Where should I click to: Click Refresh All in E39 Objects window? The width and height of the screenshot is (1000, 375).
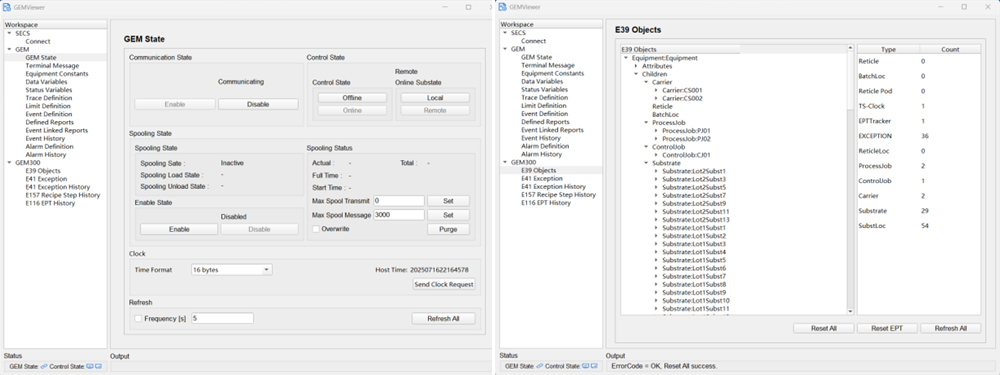tap(950, 328)
